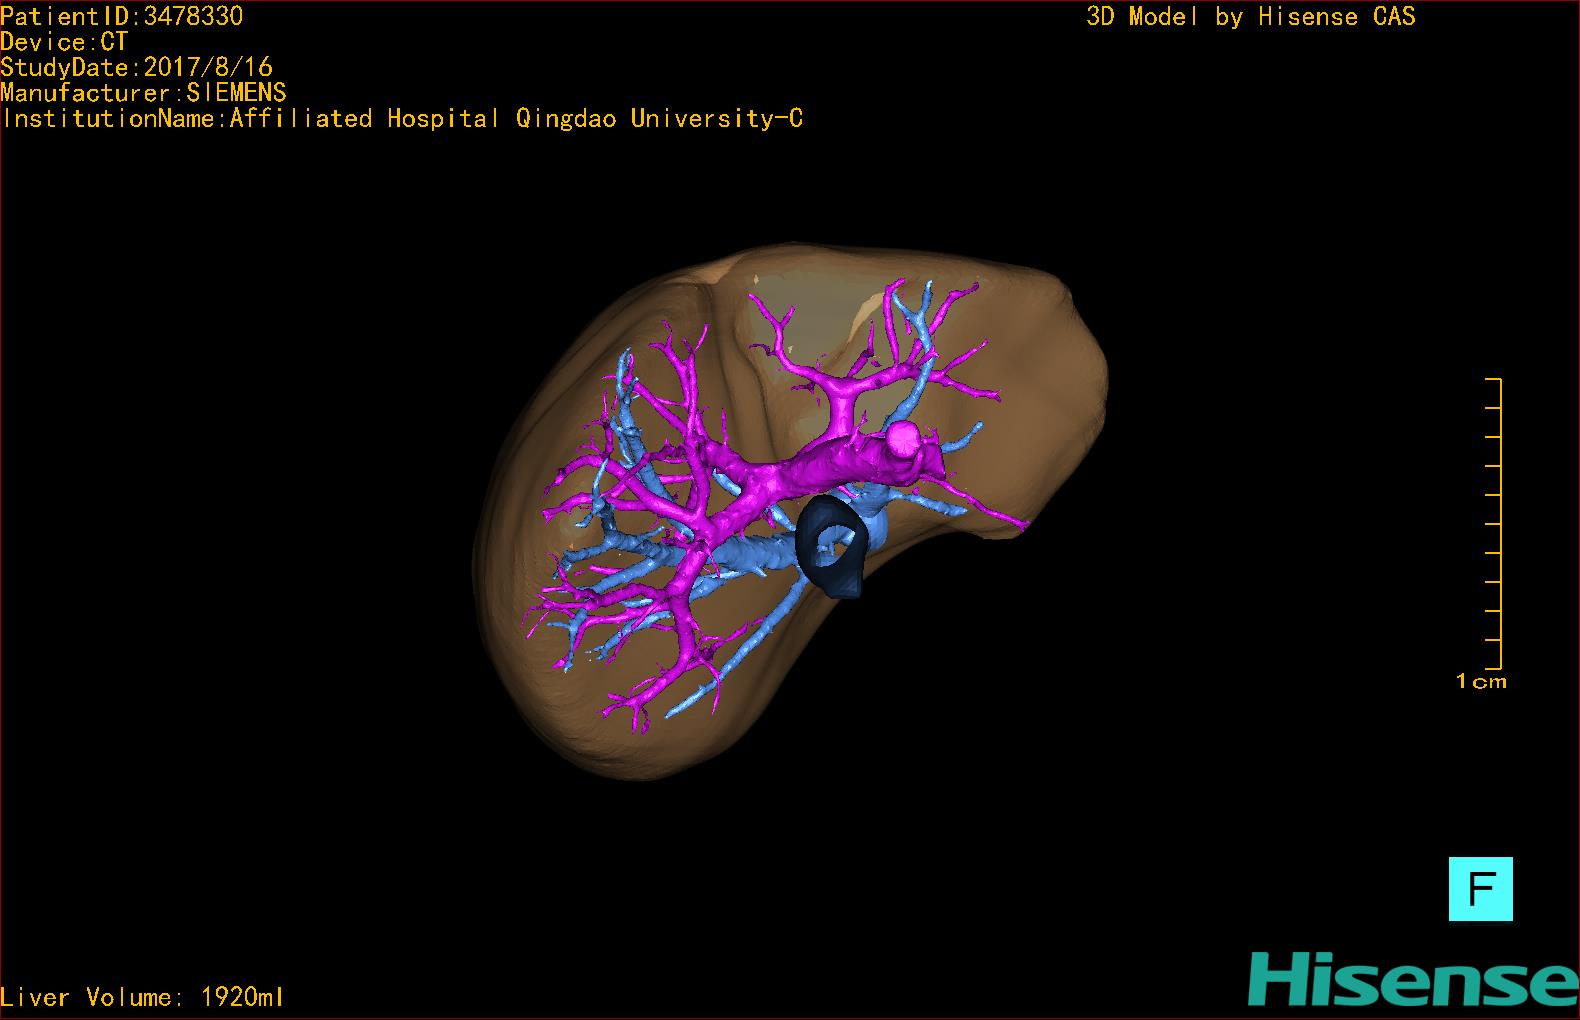Click the Hisense logo
Image resolution: width=1580 pixels, height=1020 pixels.
(1412, 980)
